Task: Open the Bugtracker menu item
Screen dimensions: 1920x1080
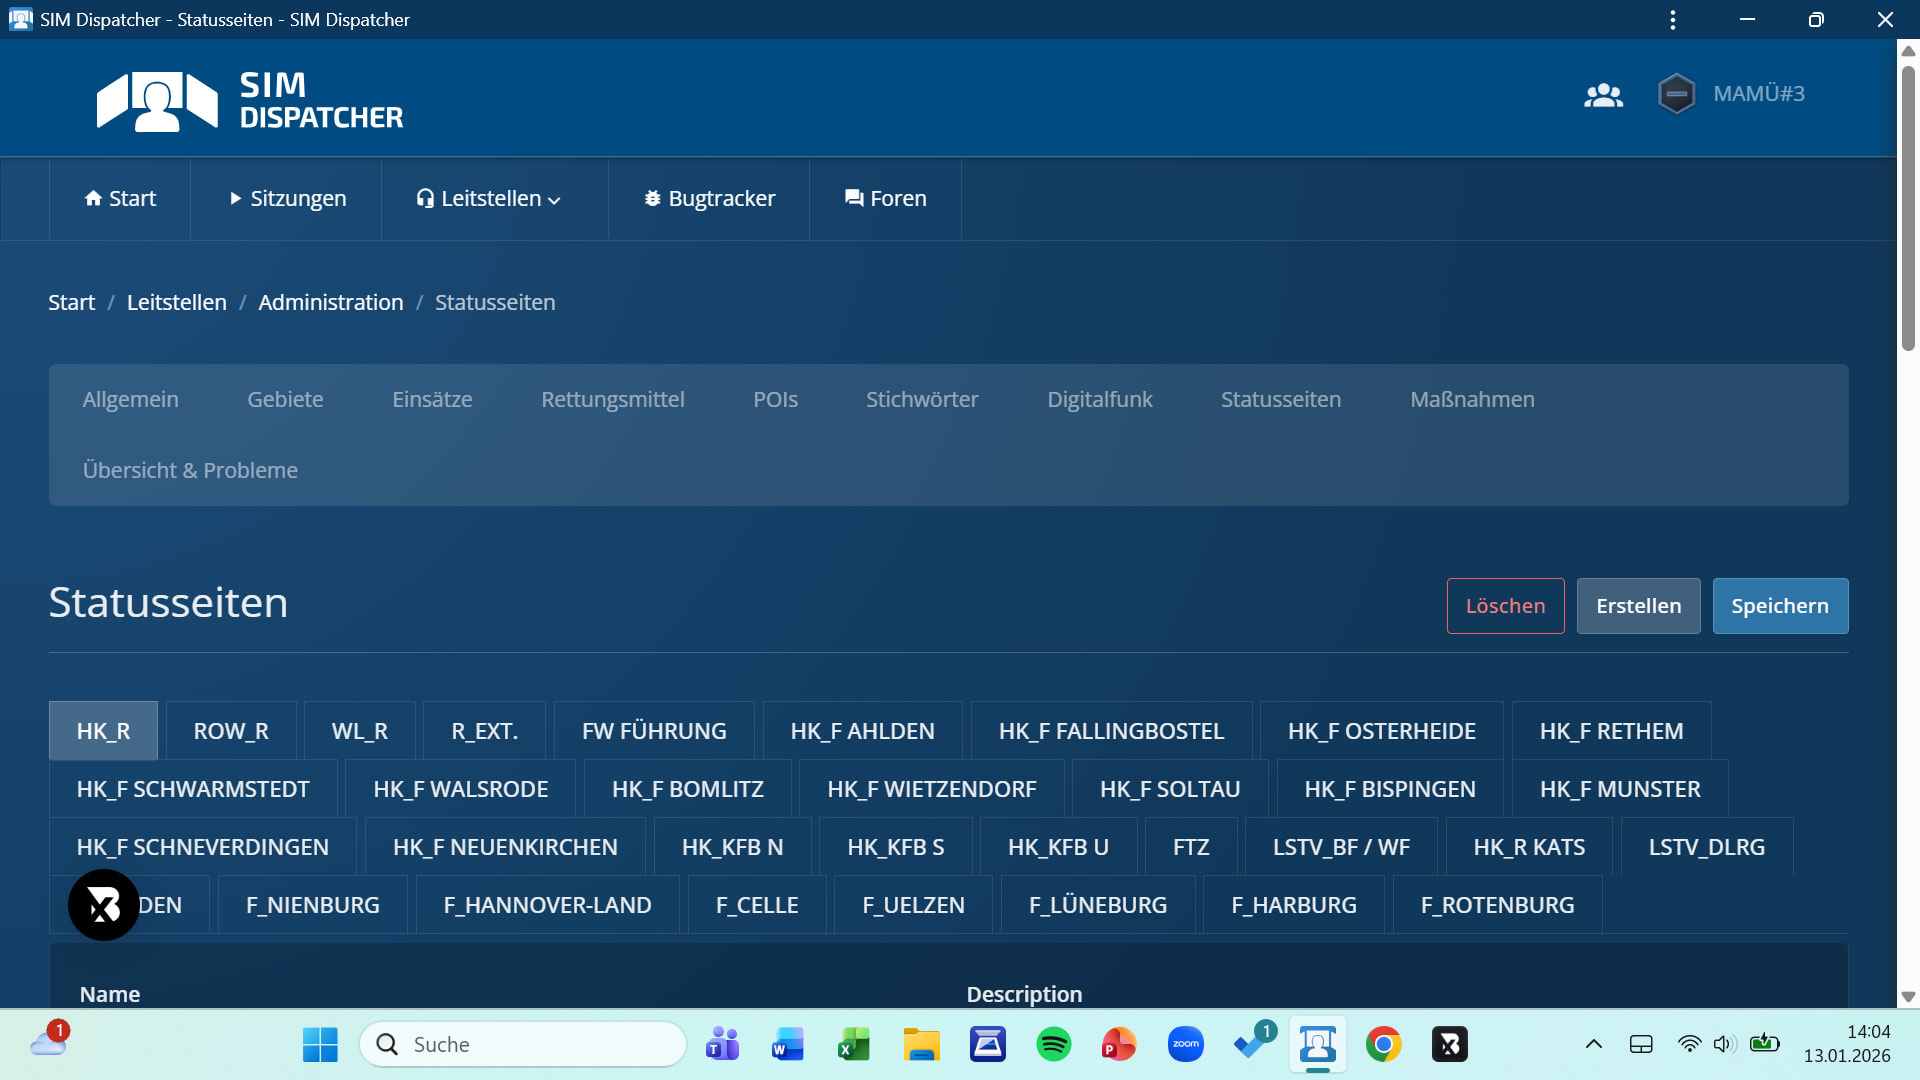Action: click(x=709, y=199)
